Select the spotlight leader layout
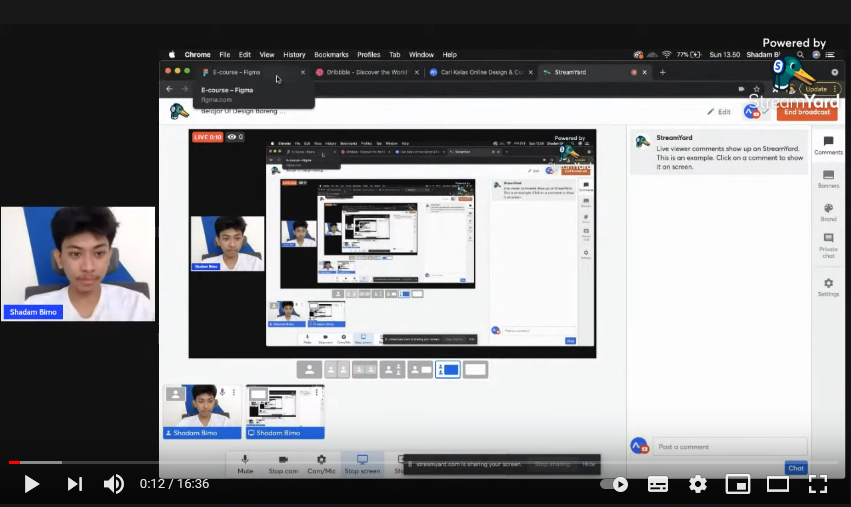The width and height of the screenshot is (851, 507). (x=392, y=370)
